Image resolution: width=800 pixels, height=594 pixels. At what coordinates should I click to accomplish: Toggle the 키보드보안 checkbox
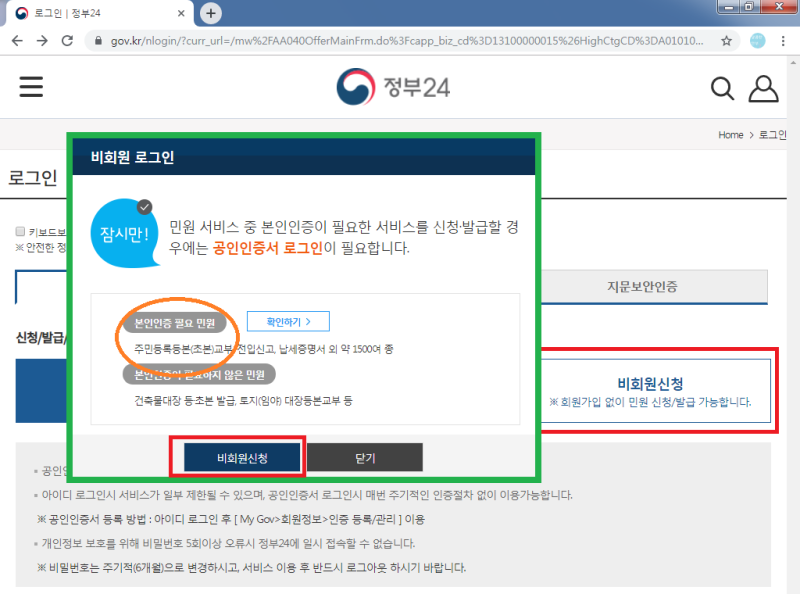click(x=20, y=232)
